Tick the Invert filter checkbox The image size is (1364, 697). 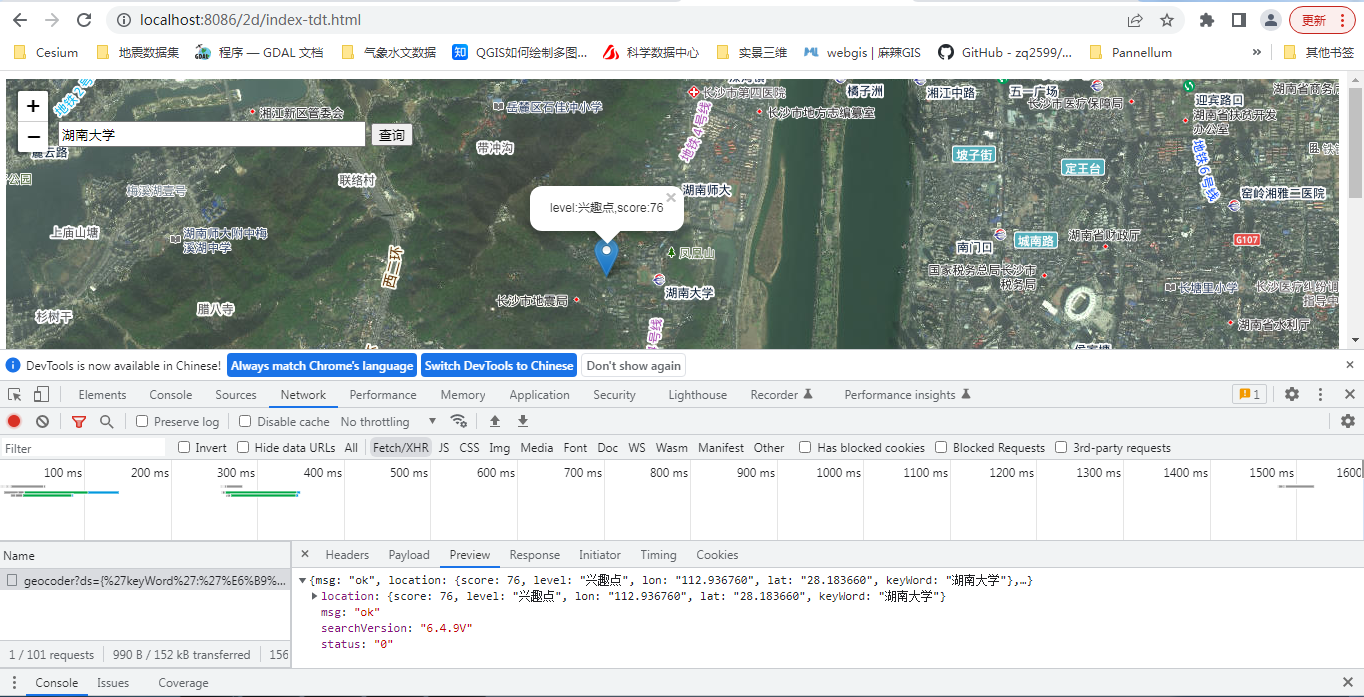click(184, 447)
